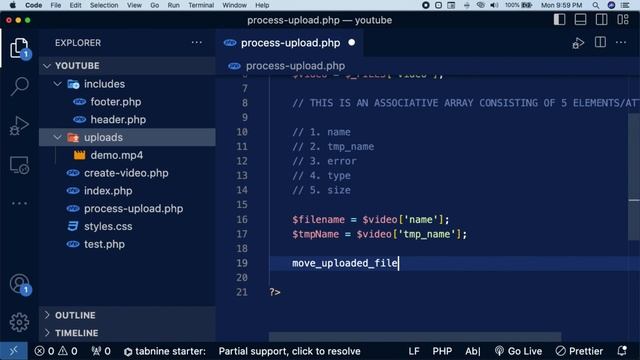Open remote window indicator in status bar

13,351
